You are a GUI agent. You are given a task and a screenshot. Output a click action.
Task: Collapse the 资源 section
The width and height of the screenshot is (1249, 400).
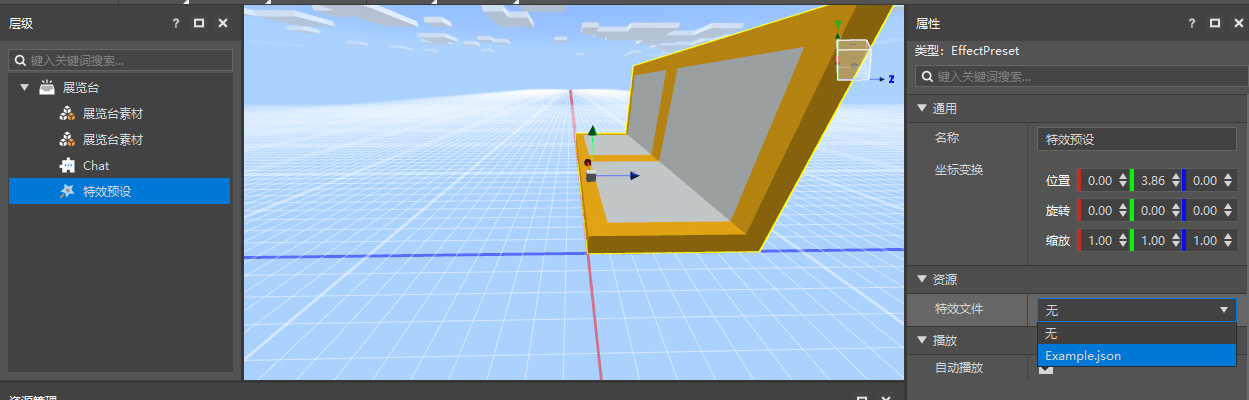click(922, 279)
